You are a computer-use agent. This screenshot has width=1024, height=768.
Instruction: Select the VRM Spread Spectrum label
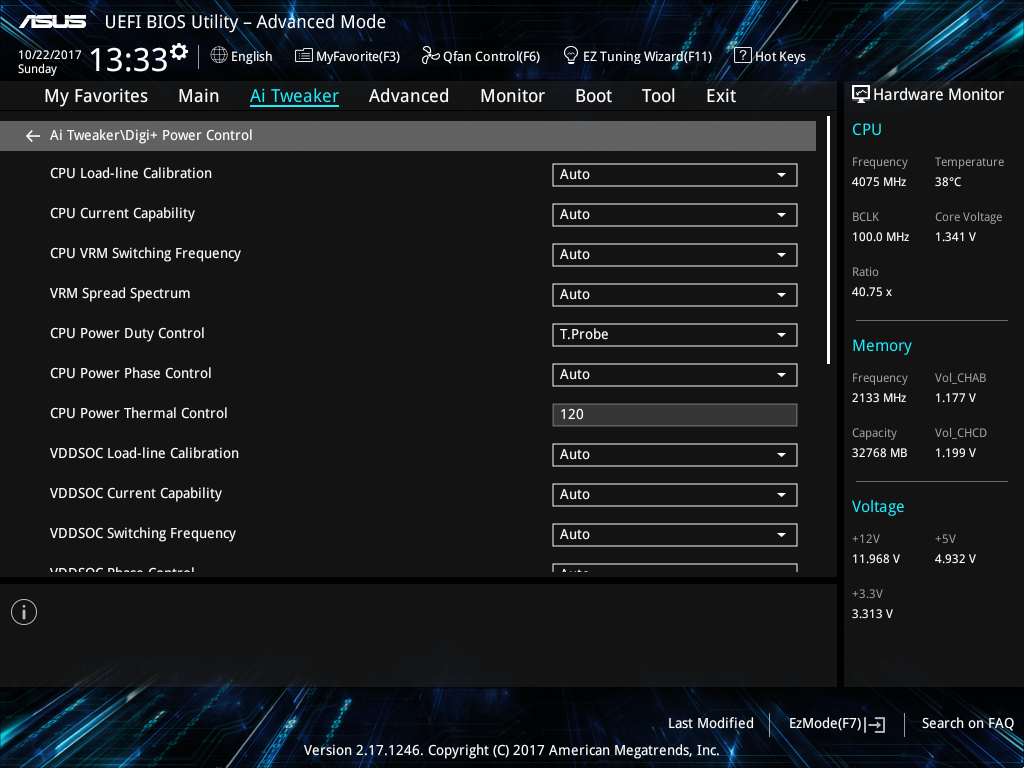[120, 293]
